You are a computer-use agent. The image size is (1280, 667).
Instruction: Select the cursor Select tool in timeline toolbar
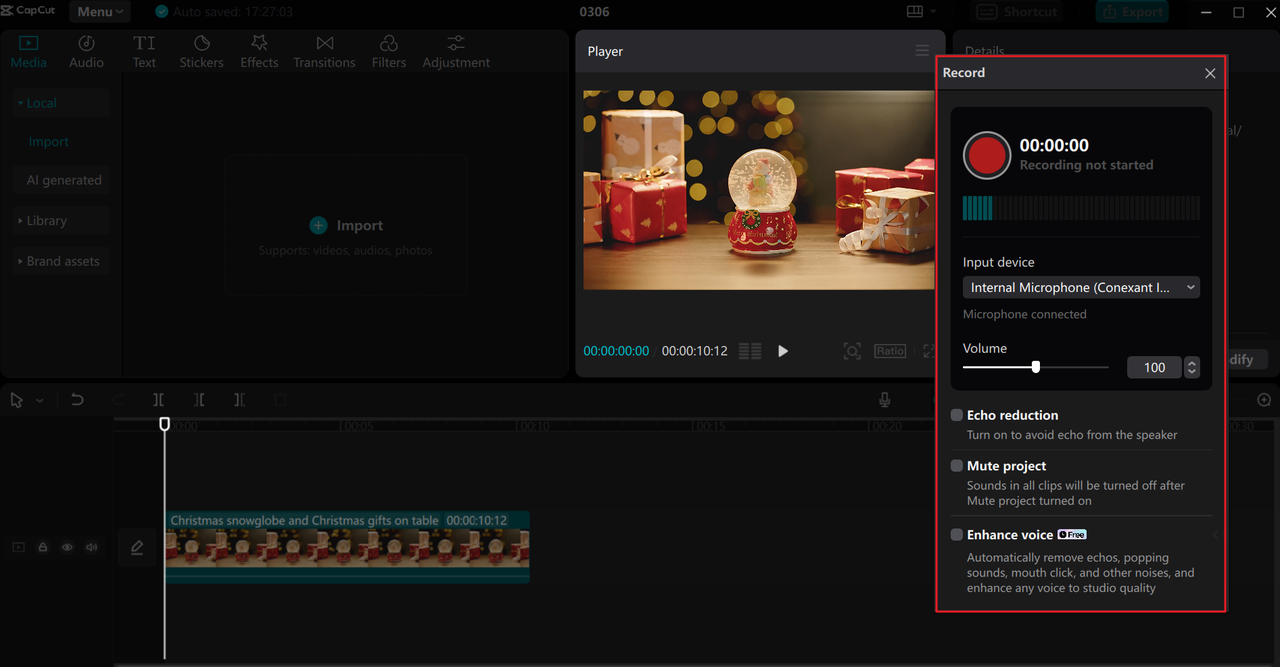17,400
